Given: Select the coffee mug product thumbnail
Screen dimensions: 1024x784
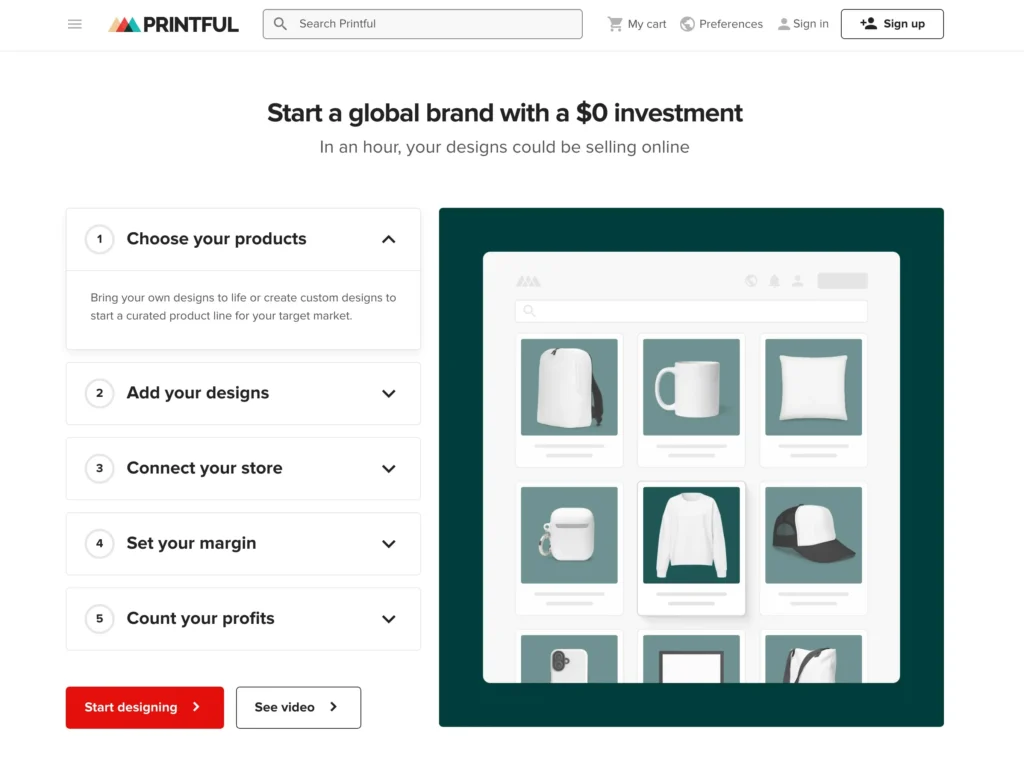Looking at the screenshot, I should click(x=691, y=399).
